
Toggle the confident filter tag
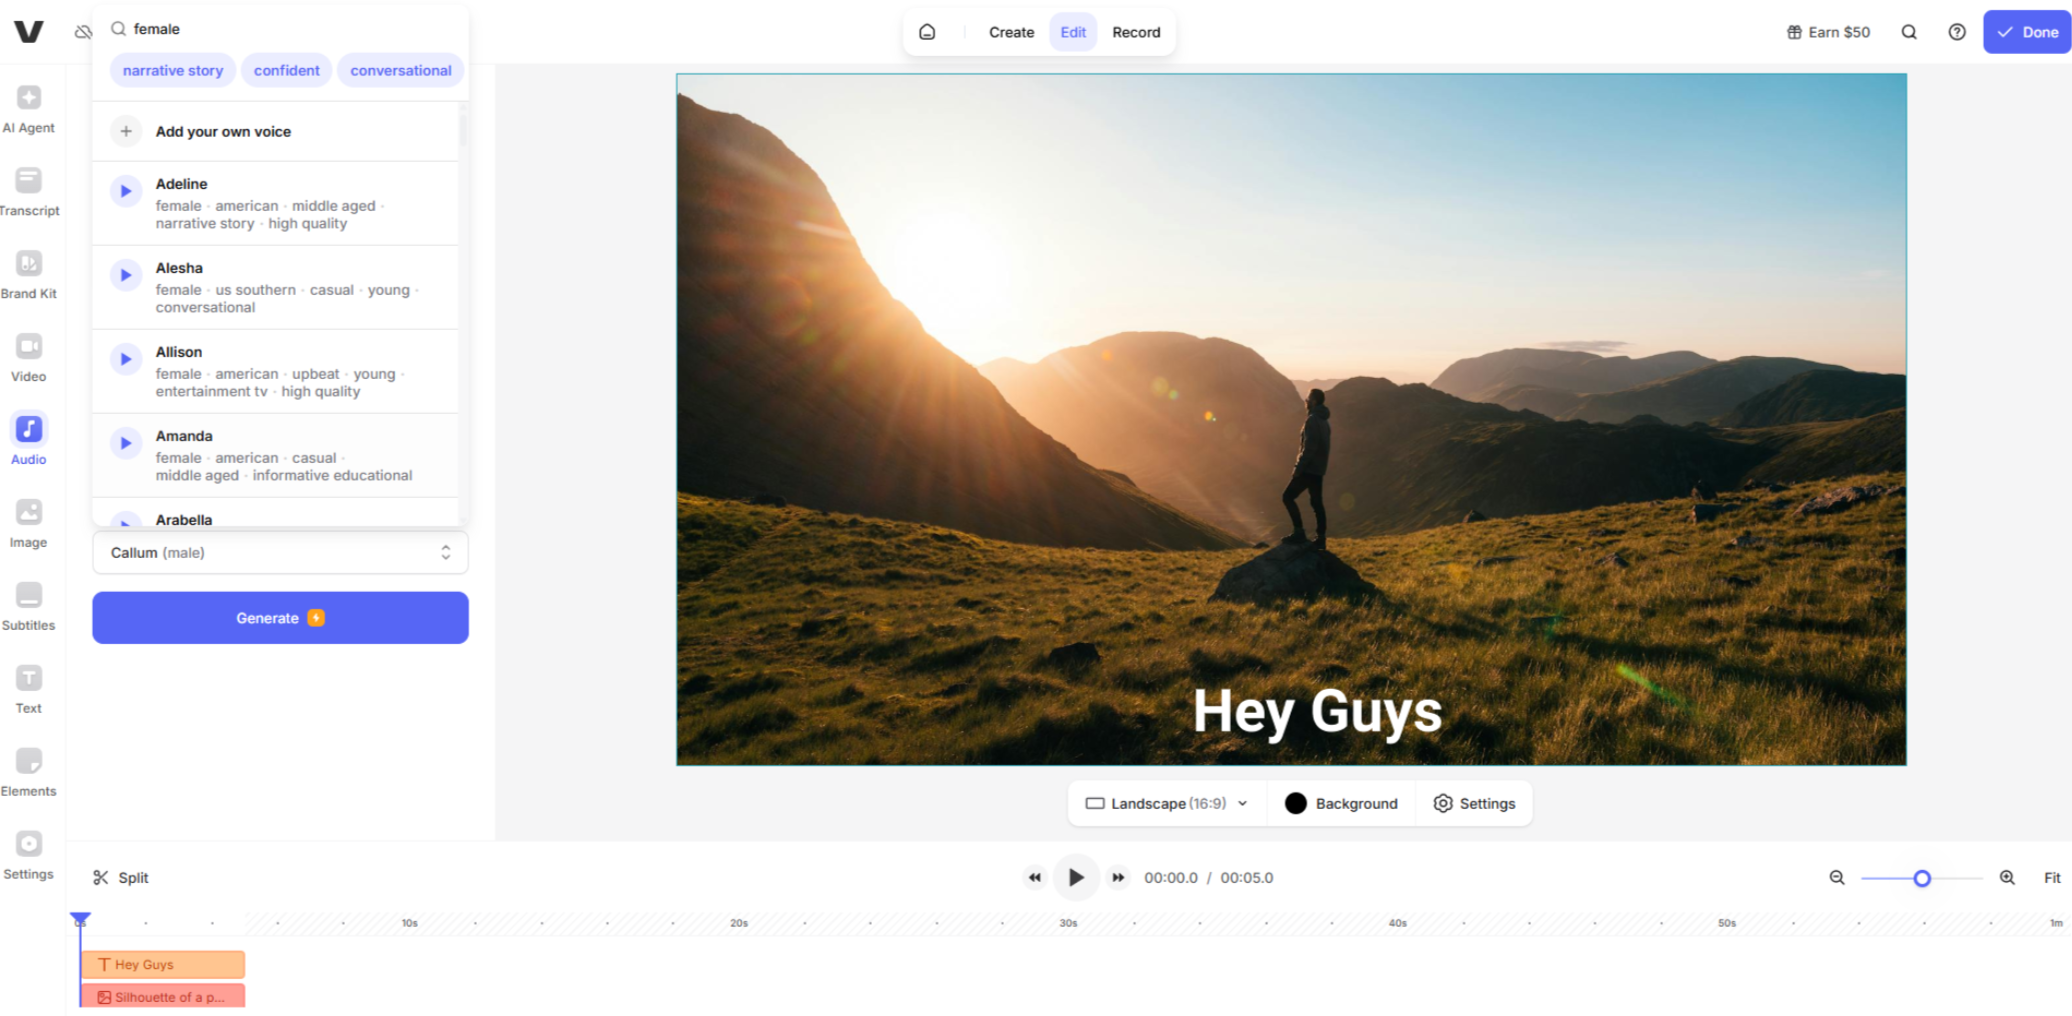click(286, 71)
